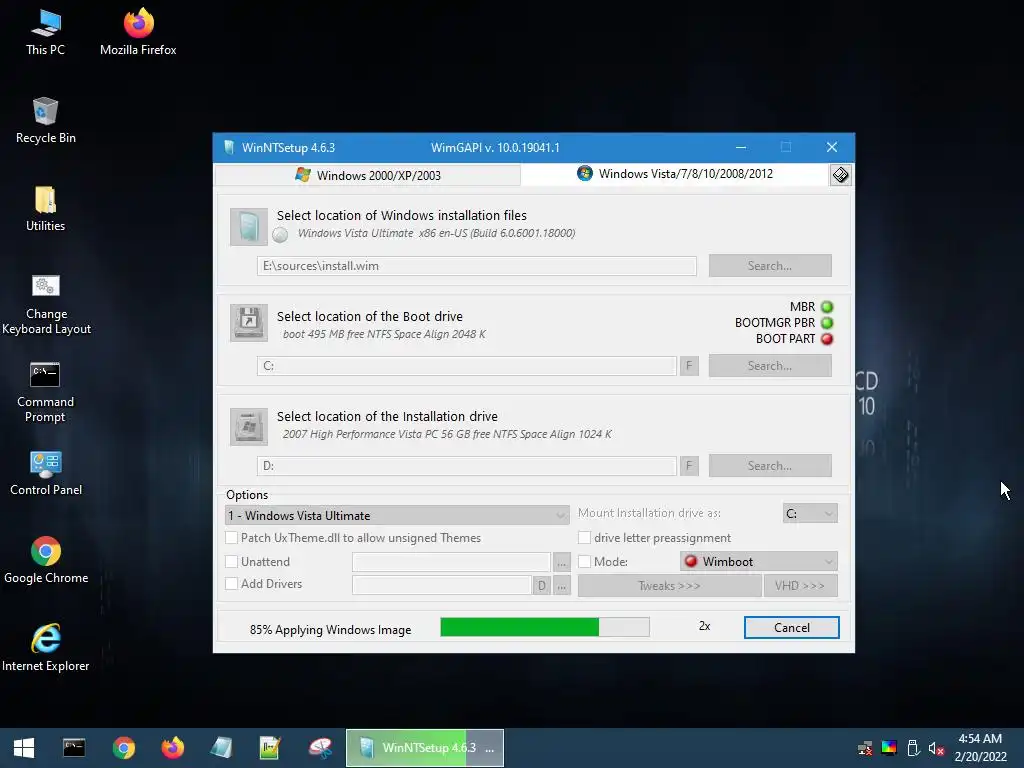Toggle the Unattend checkbox
The image size is (1024, 768).
(x=231, y=562)
